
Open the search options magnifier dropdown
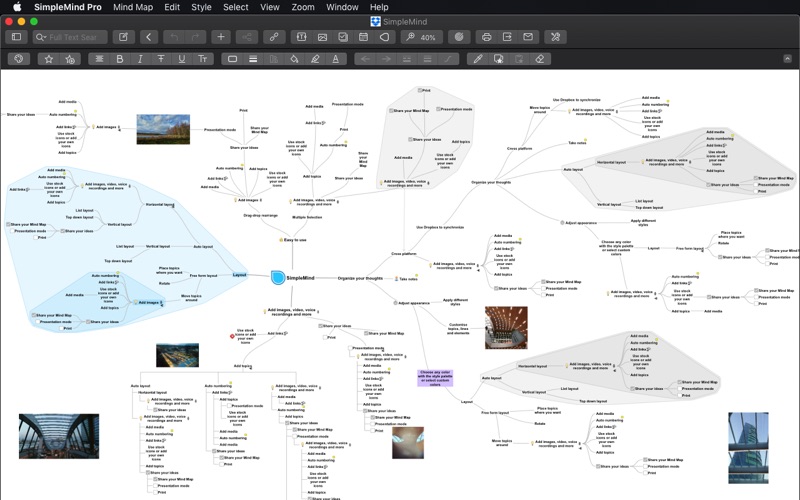tap(40, 37)
